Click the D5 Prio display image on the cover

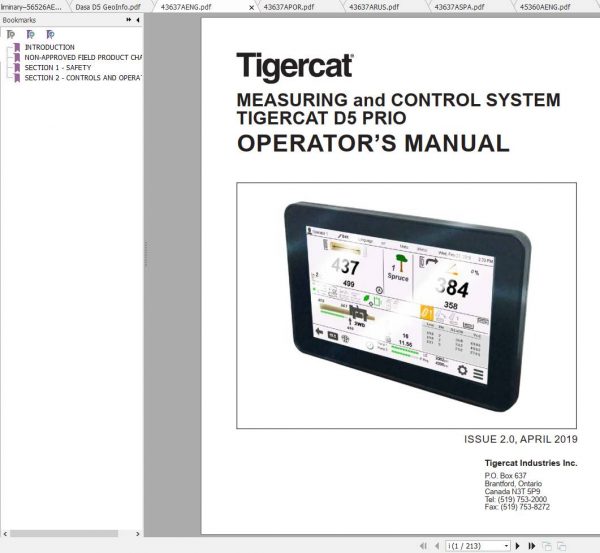coord(407,306)
